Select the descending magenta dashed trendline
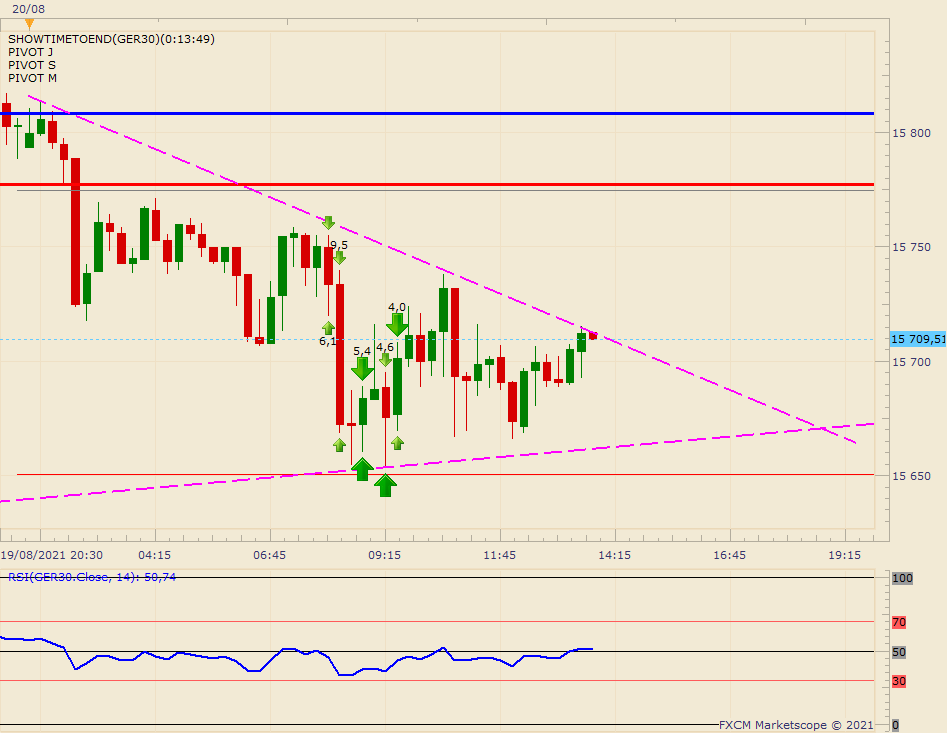 pyautogui.click(x=442, y=269)
